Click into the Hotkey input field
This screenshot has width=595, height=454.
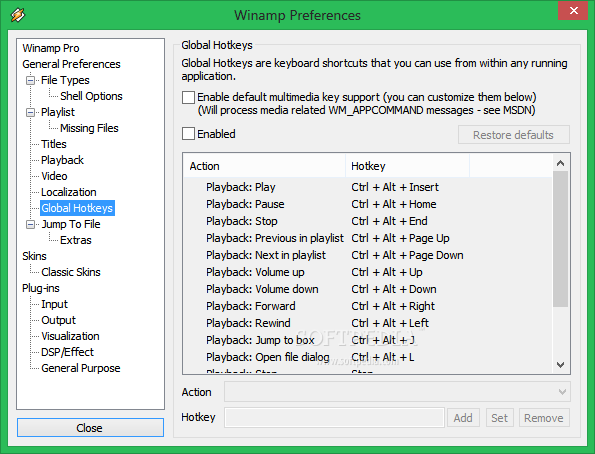point(334,418)
